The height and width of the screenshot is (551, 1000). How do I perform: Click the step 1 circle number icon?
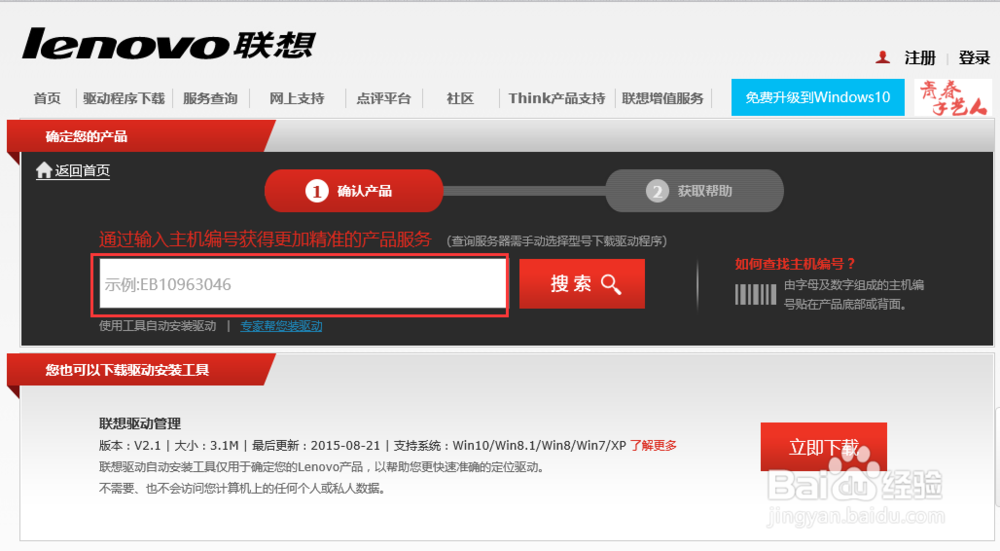(316, 191)
